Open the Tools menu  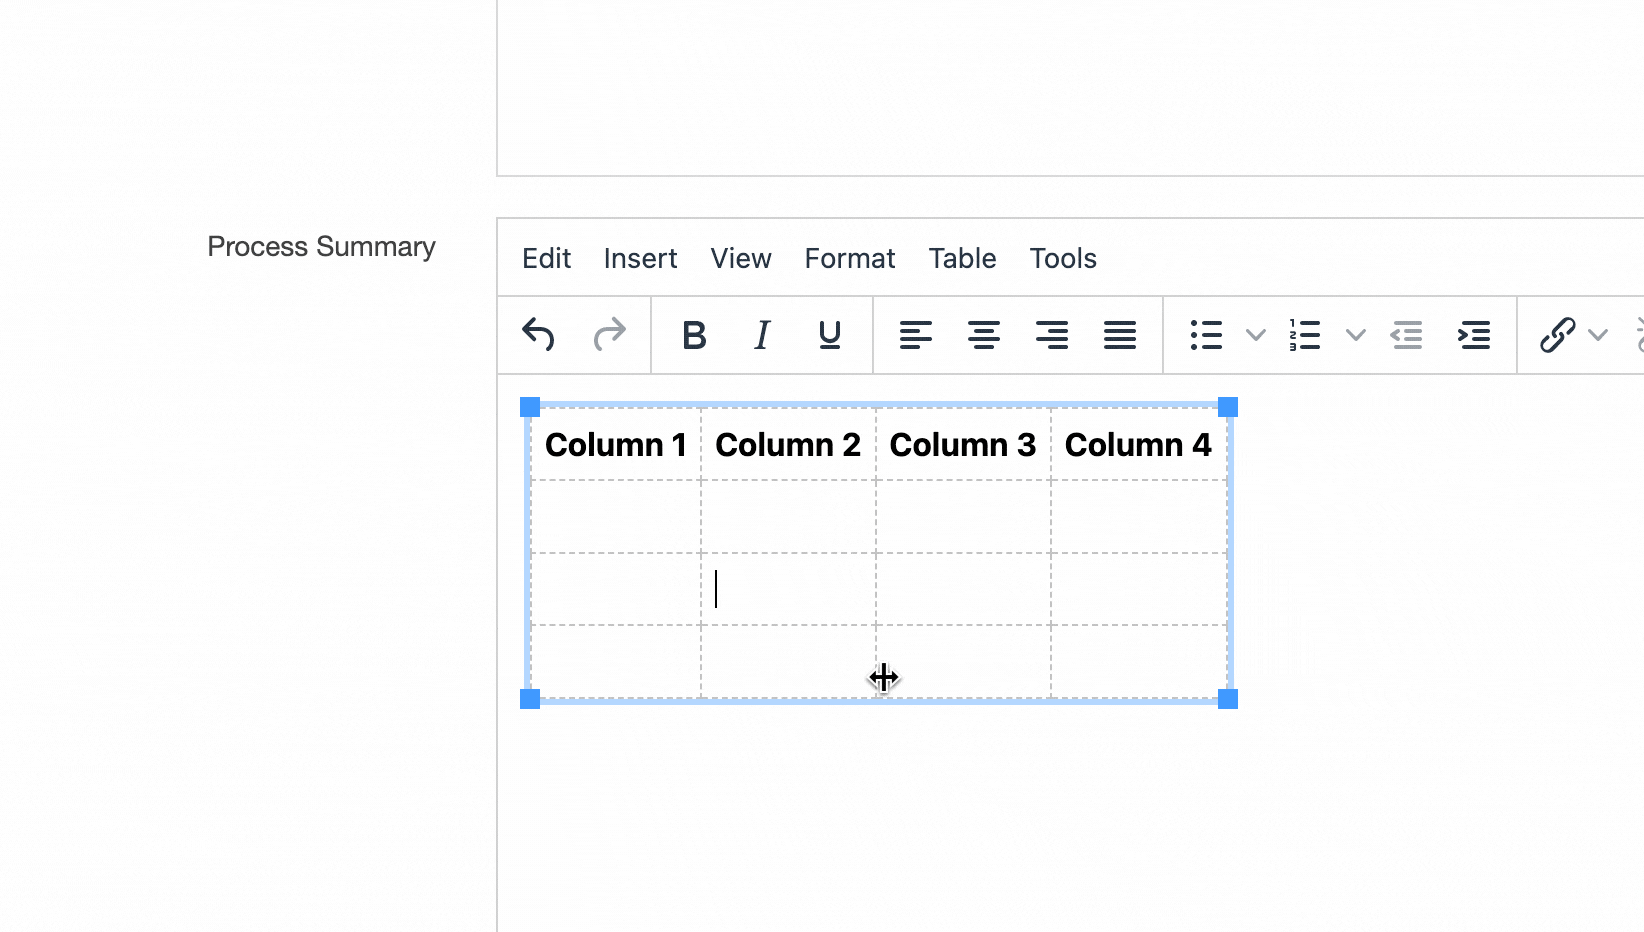pyautogui.click(x=1062, y=258)
